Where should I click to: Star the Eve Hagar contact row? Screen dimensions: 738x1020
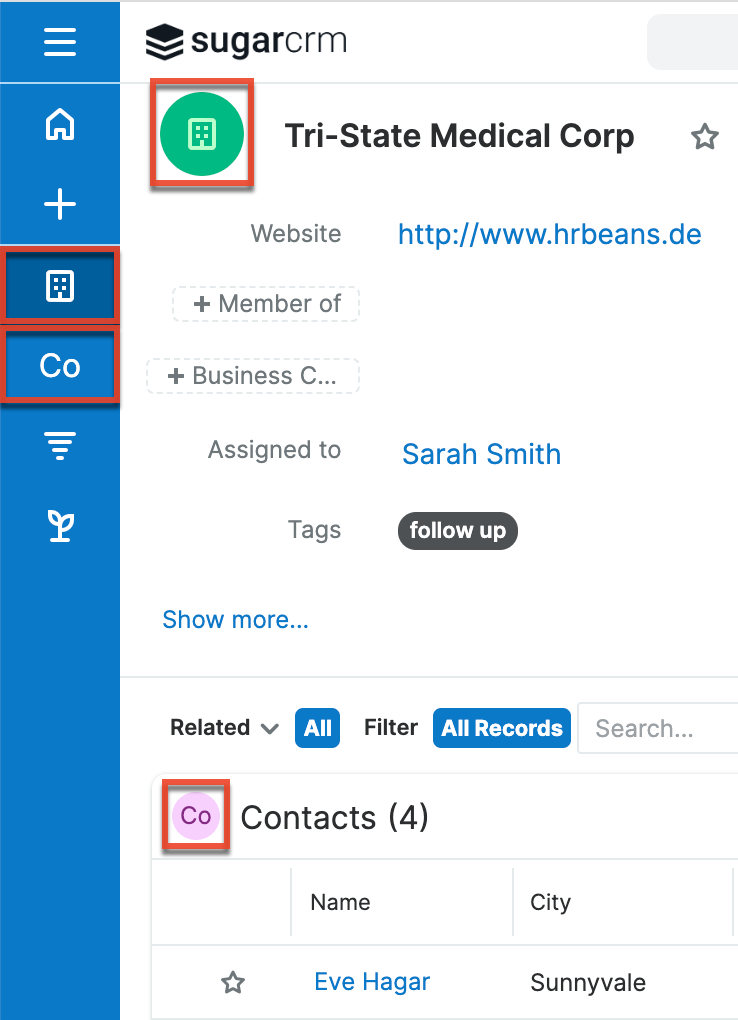click(x=233, y=983)
